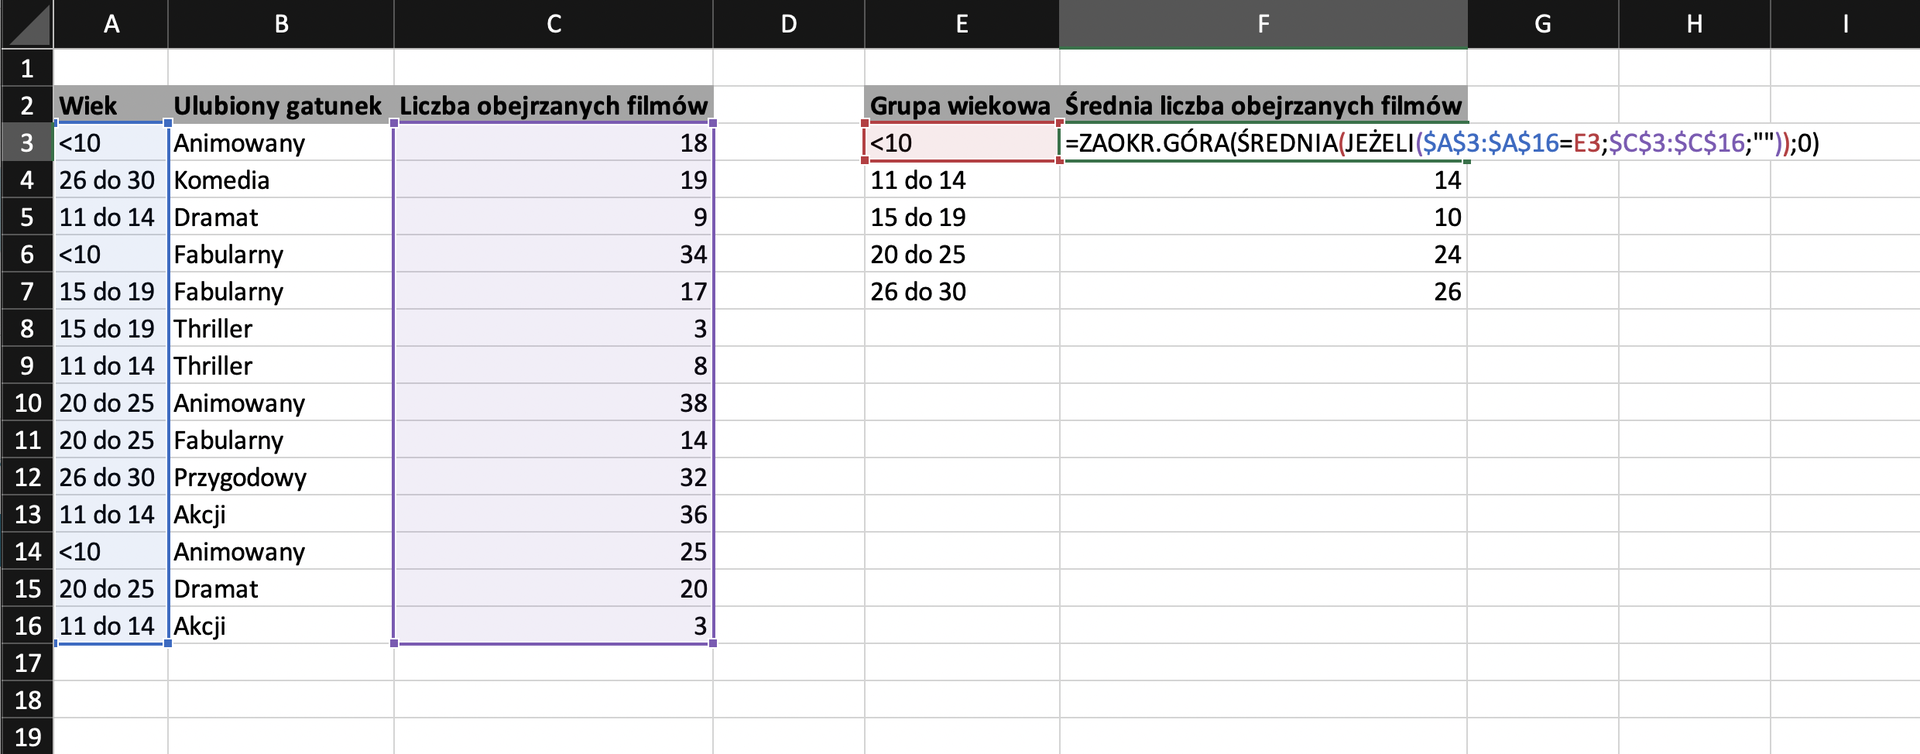Select cell A10 '20 do 25'

pyautogui.click(x=111, y=403)
